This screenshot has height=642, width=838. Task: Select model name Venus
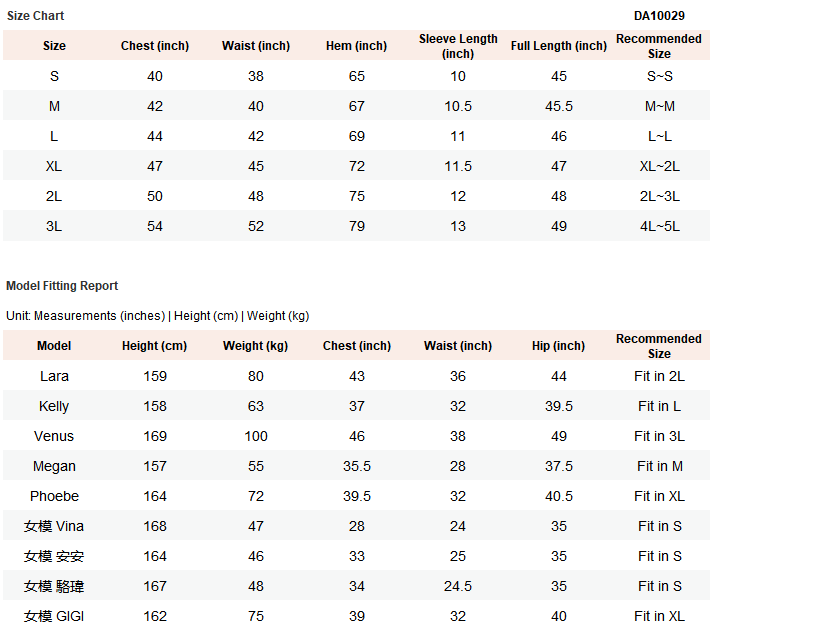(x=54, y=436)
